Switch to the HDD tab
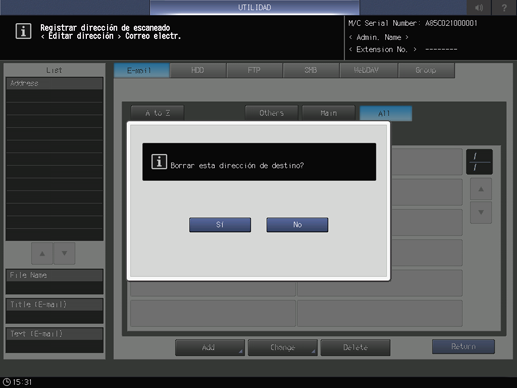The width and height of the screenshot is (517, 388). pos(198,70)
